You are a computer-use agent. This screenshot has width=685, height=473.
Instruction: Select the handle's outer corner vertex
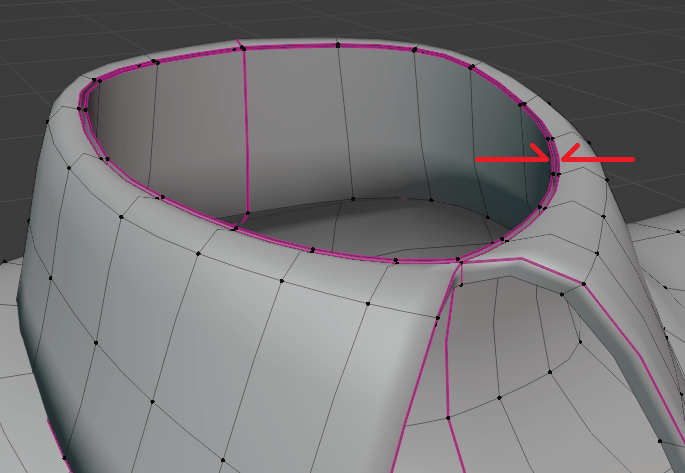(x=580, y=284)
